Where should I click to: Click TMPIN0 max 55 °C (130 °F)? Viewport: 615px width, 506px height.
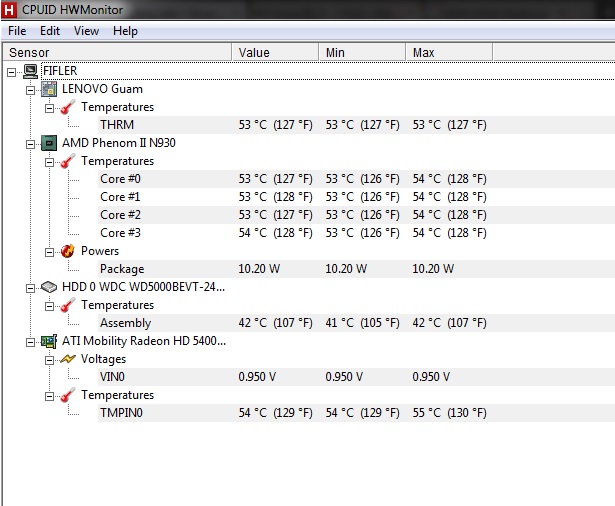(x=449, y=413)
